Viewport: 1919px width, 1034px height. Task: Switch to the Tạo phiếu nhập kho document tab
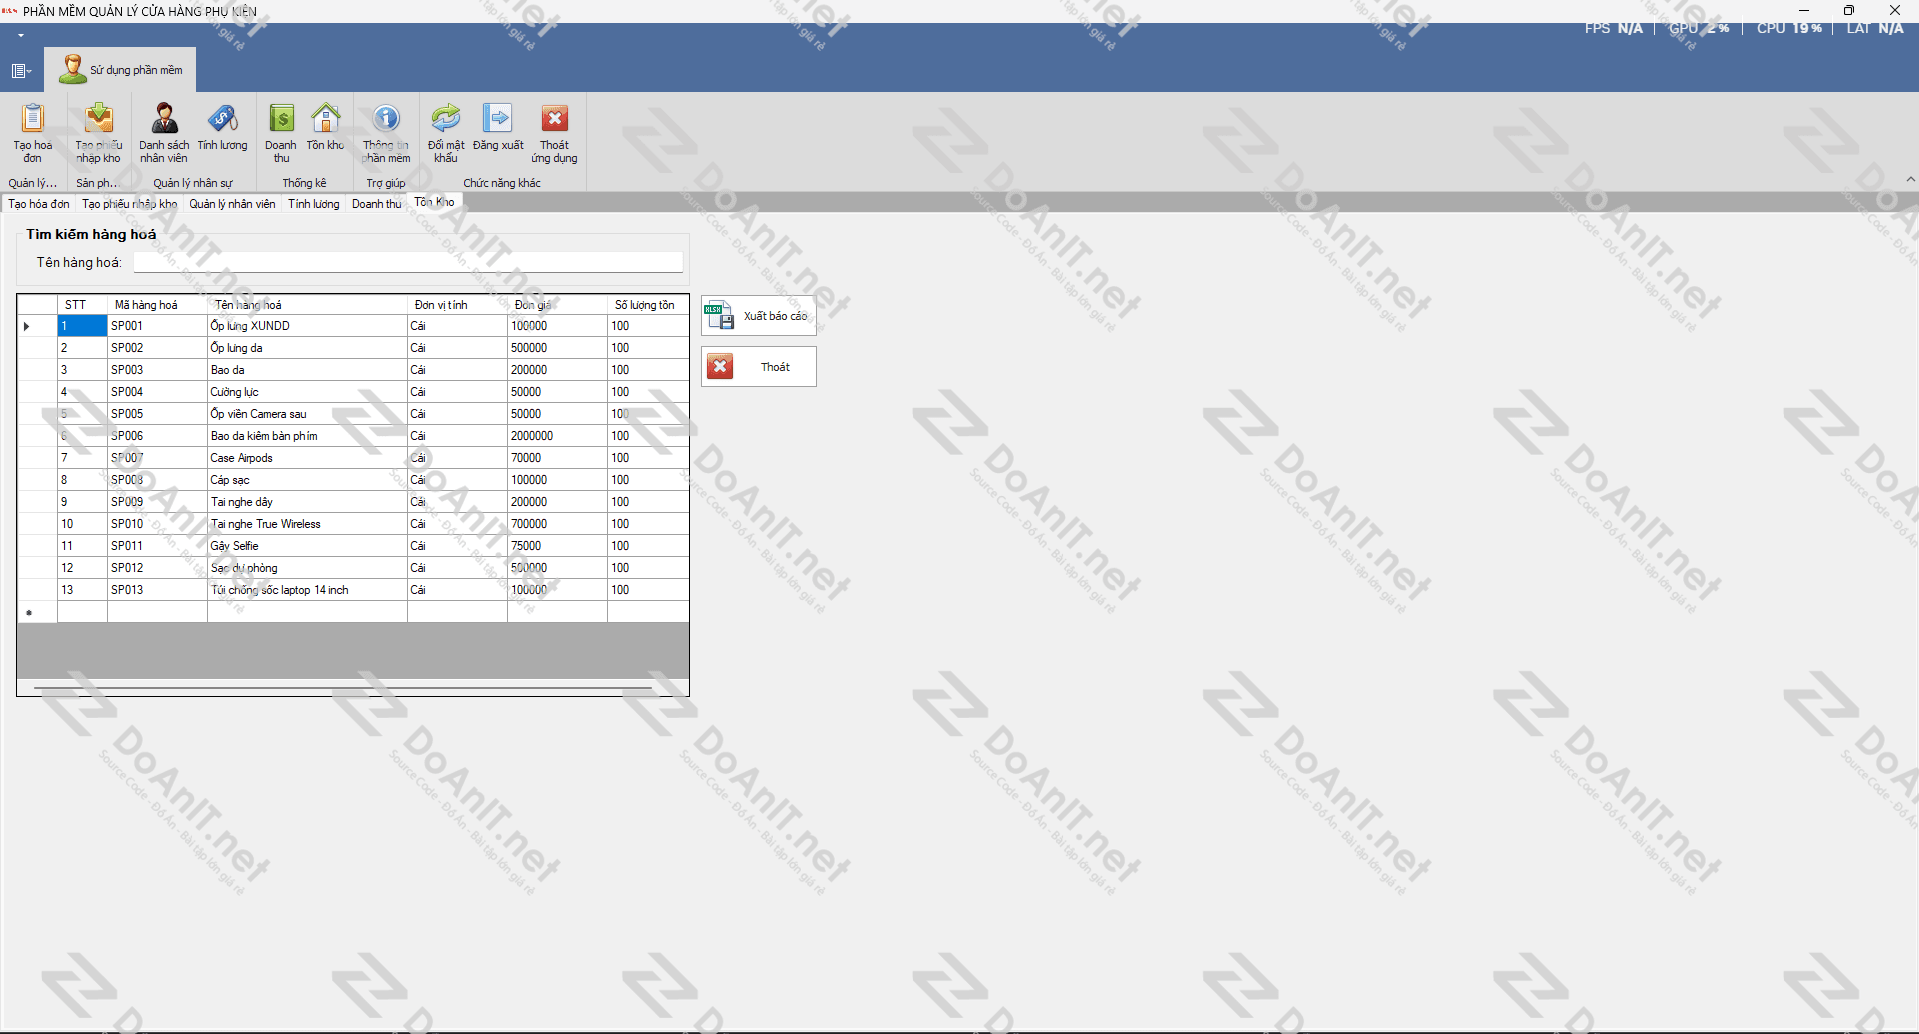129,204
